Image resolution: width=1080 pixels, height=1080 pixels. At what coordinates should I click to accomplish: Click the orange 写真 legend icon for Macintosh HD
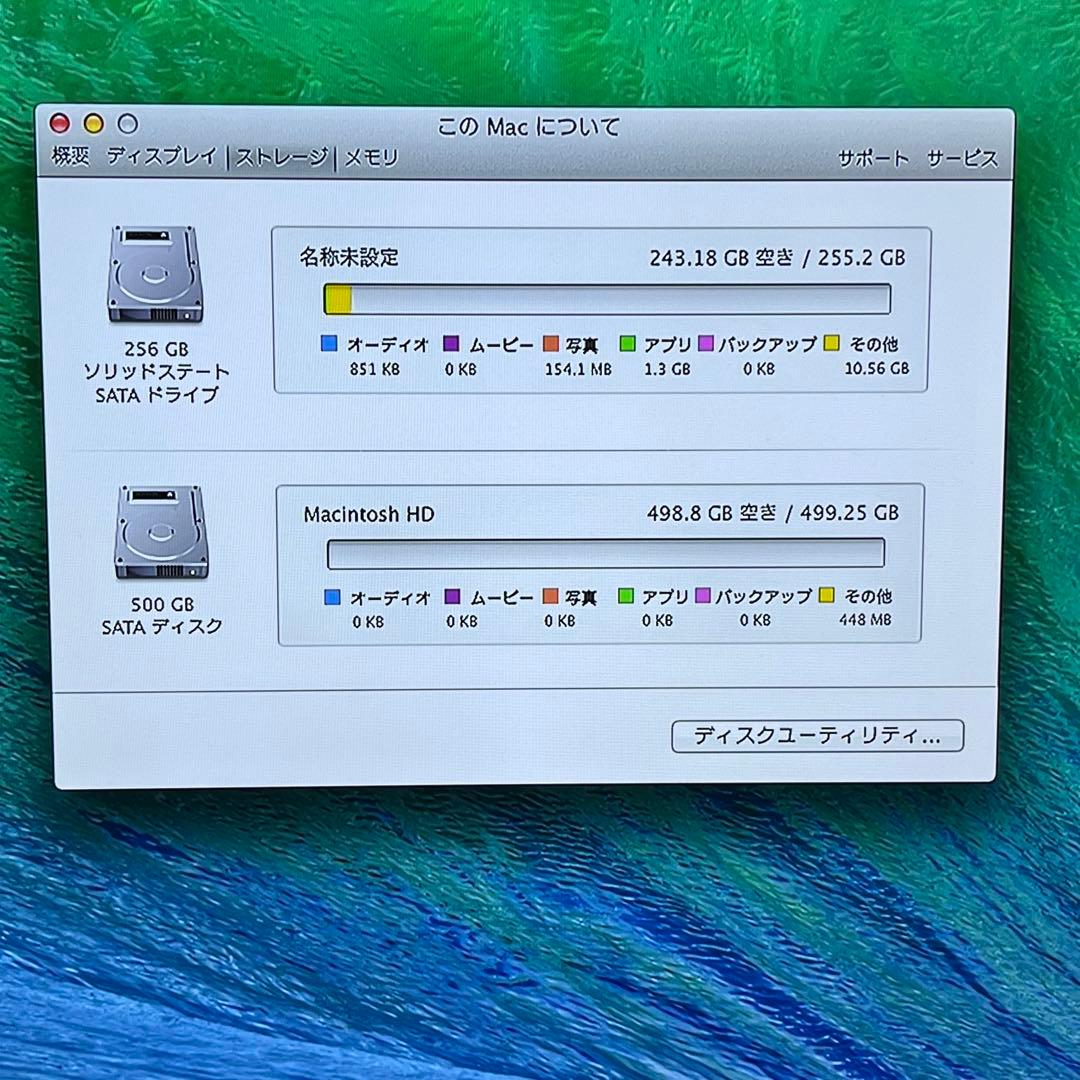(x=548, y=597)
